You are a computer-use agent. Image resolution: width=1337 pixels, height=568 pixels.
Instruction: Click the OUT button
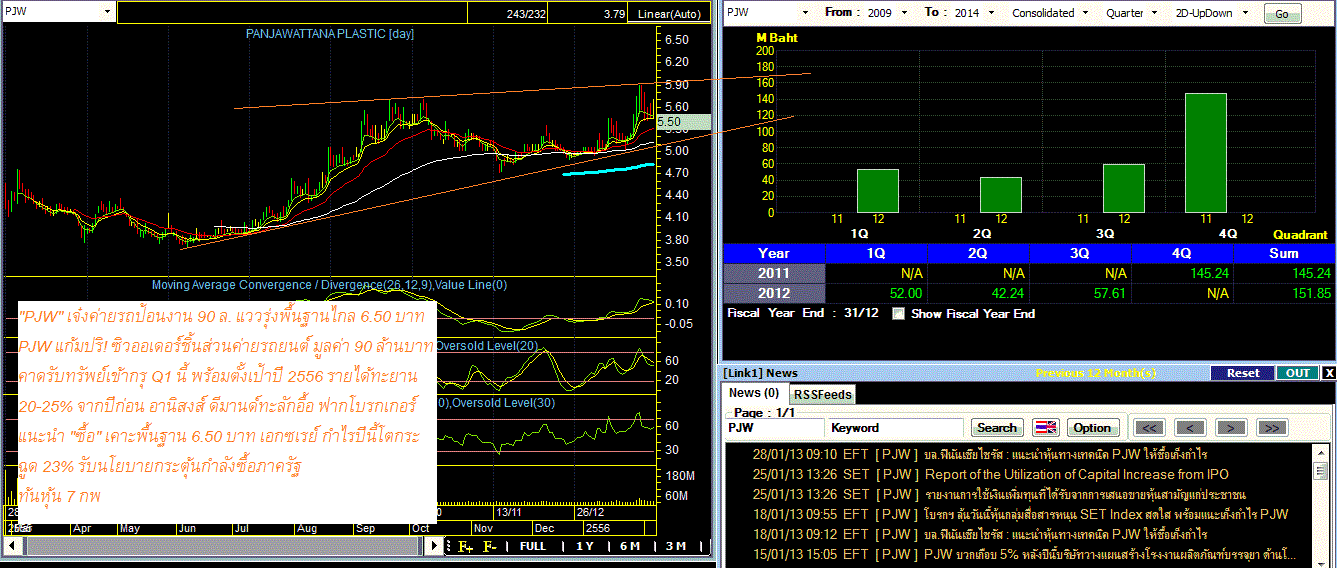[1297, 373]
